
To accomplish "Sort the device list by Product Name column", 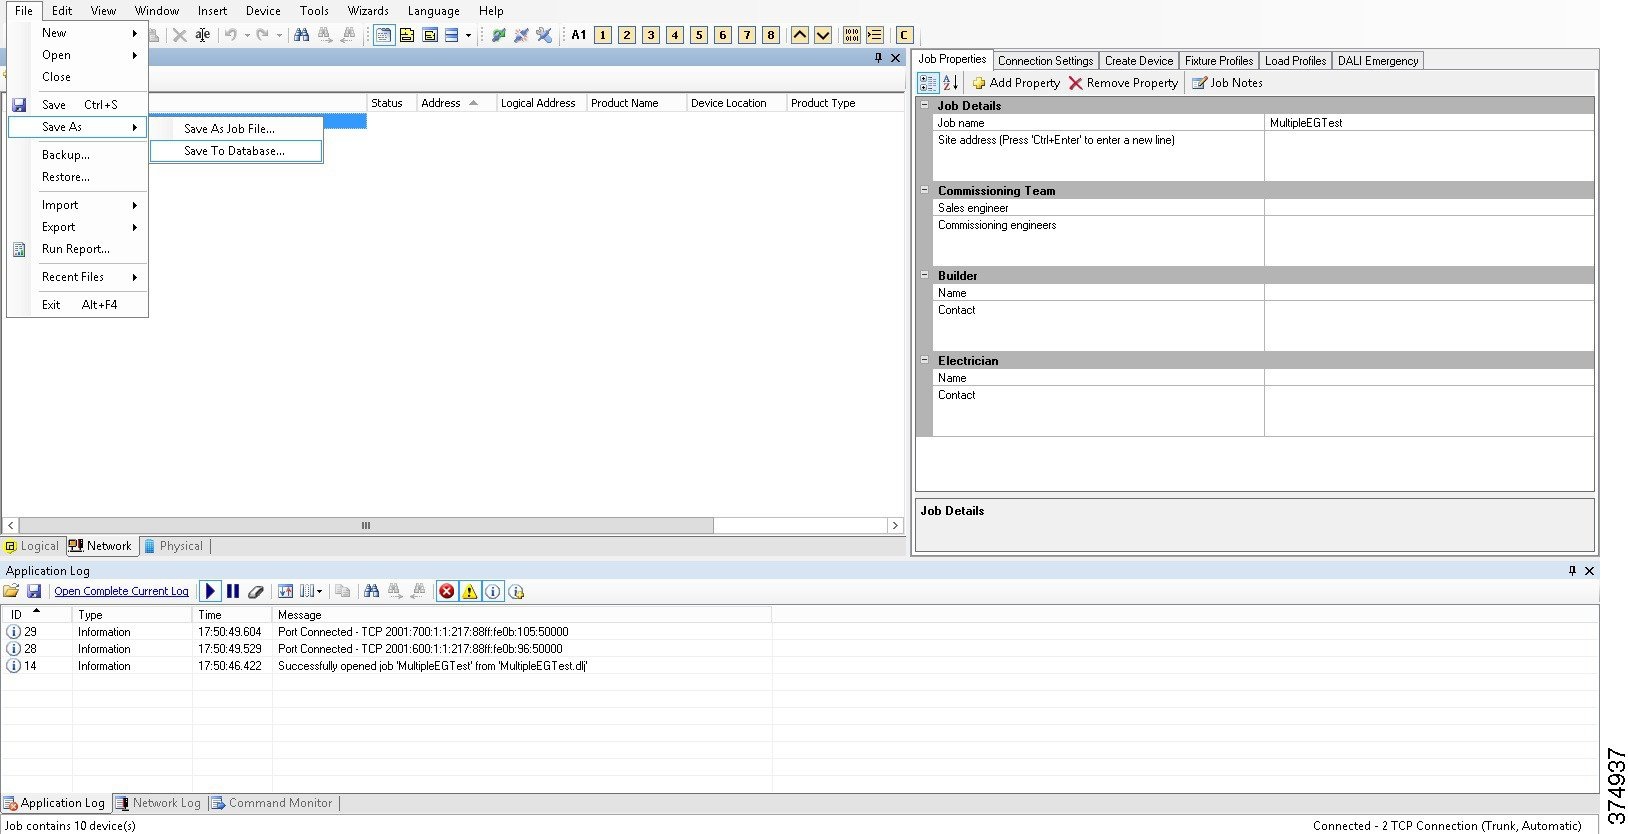I will (x=636, y=103).
